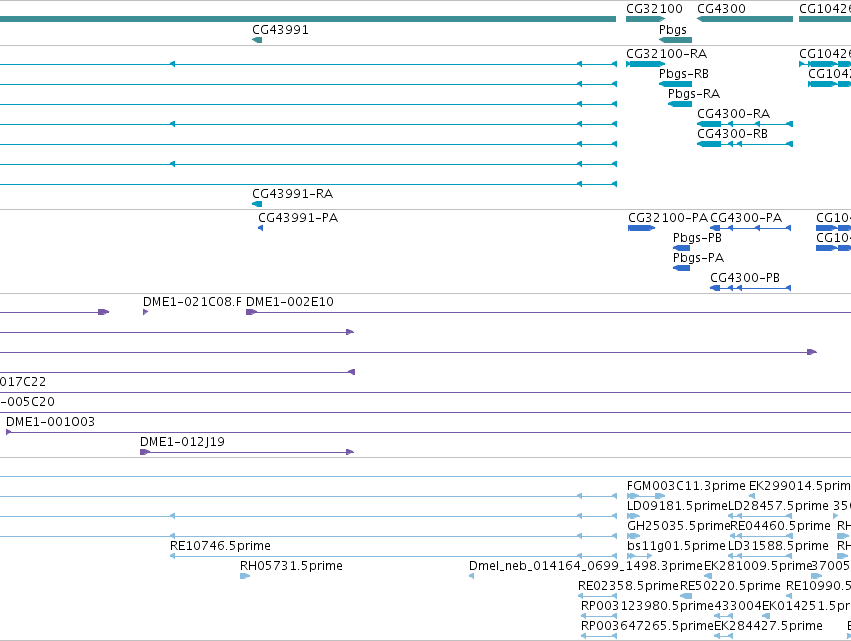
Task: Select the LD09181.5prime EST label
Action: click(677, 506)
